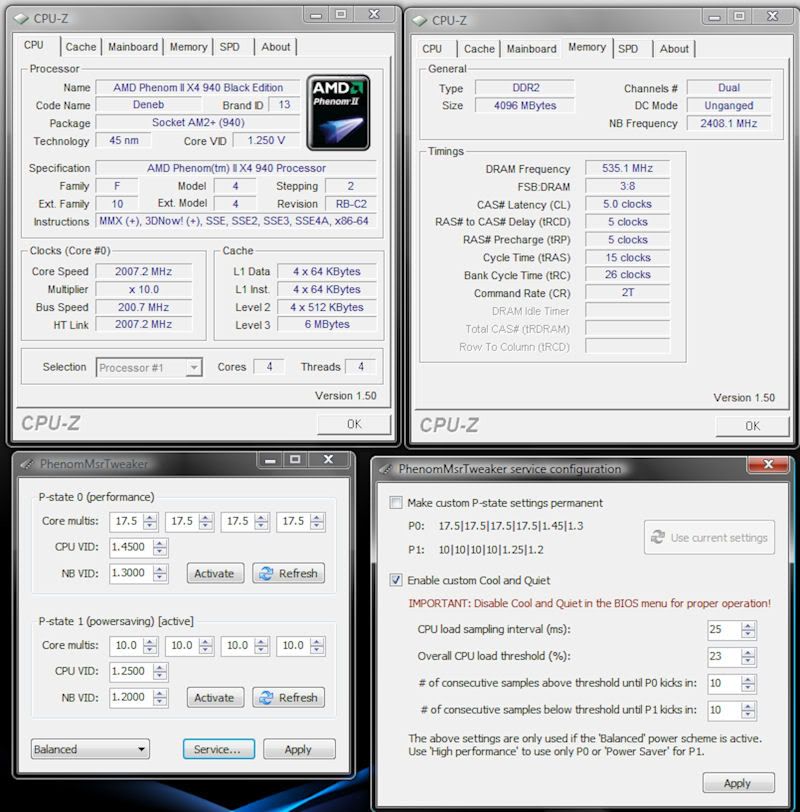
Task: Click the Core Speed value 2007.2 MHz
Action: point(143,271)
